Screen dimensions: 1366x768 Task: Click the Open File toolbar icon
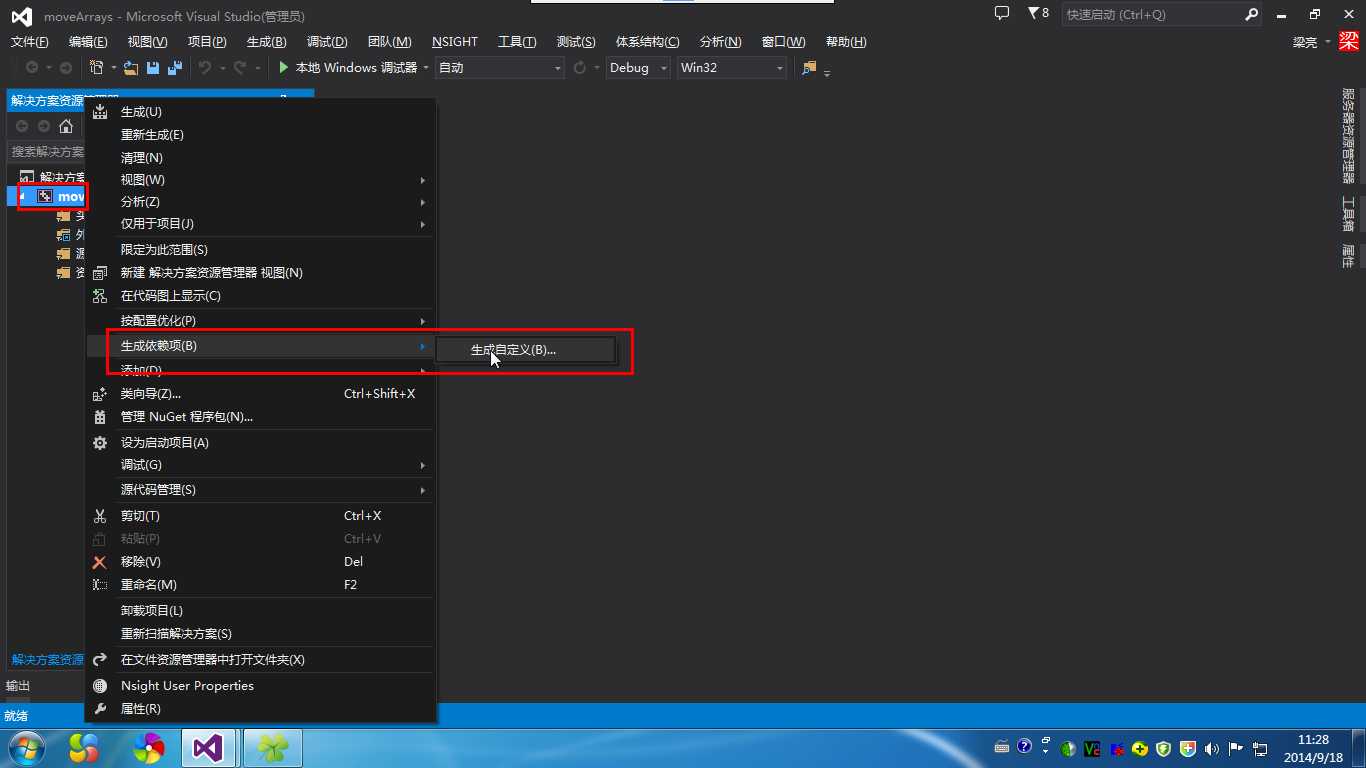[130, 68]
